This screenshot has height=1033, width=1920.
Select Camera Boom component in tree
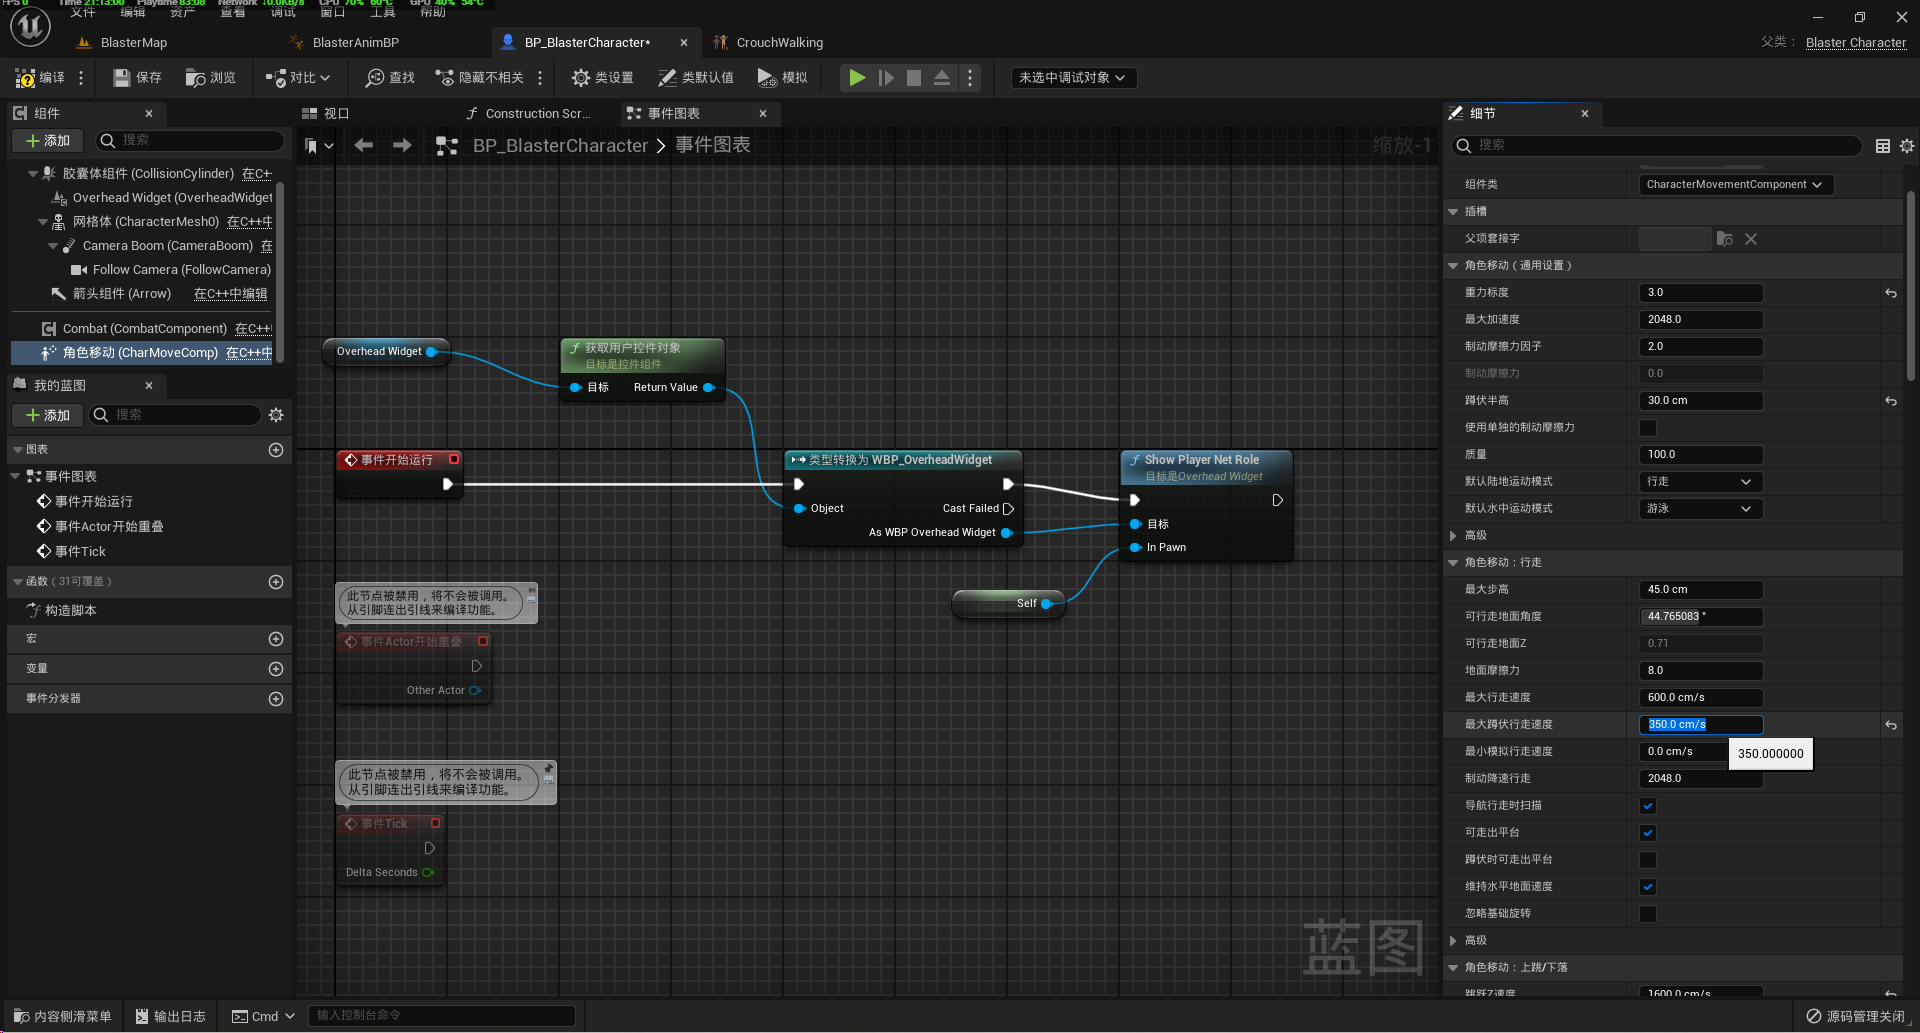tap(167, 246)
